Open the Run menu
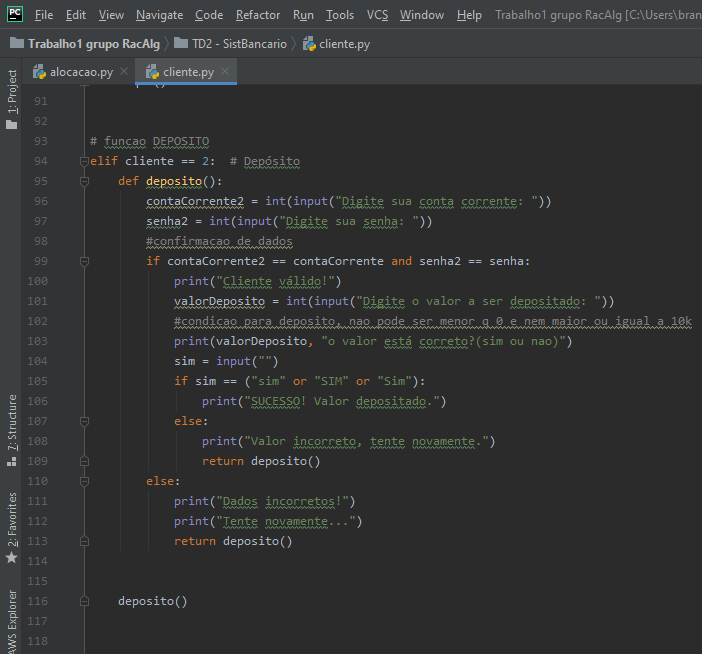Viewport: 702px width, 654px height. click(303, 15)
